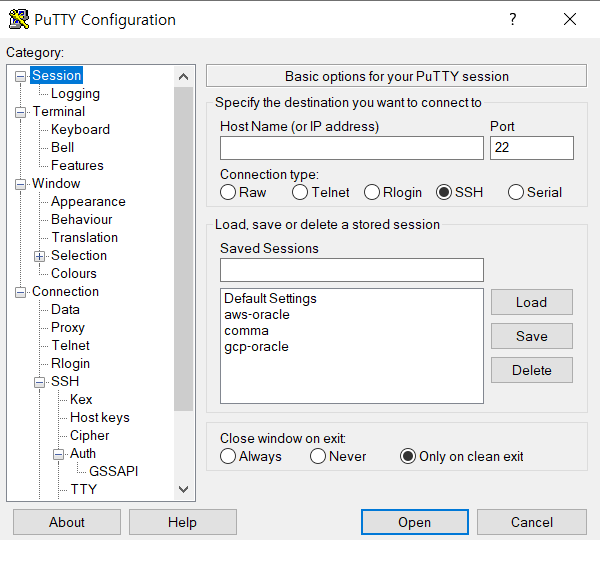Open the Keyboard category

(80, 130)
